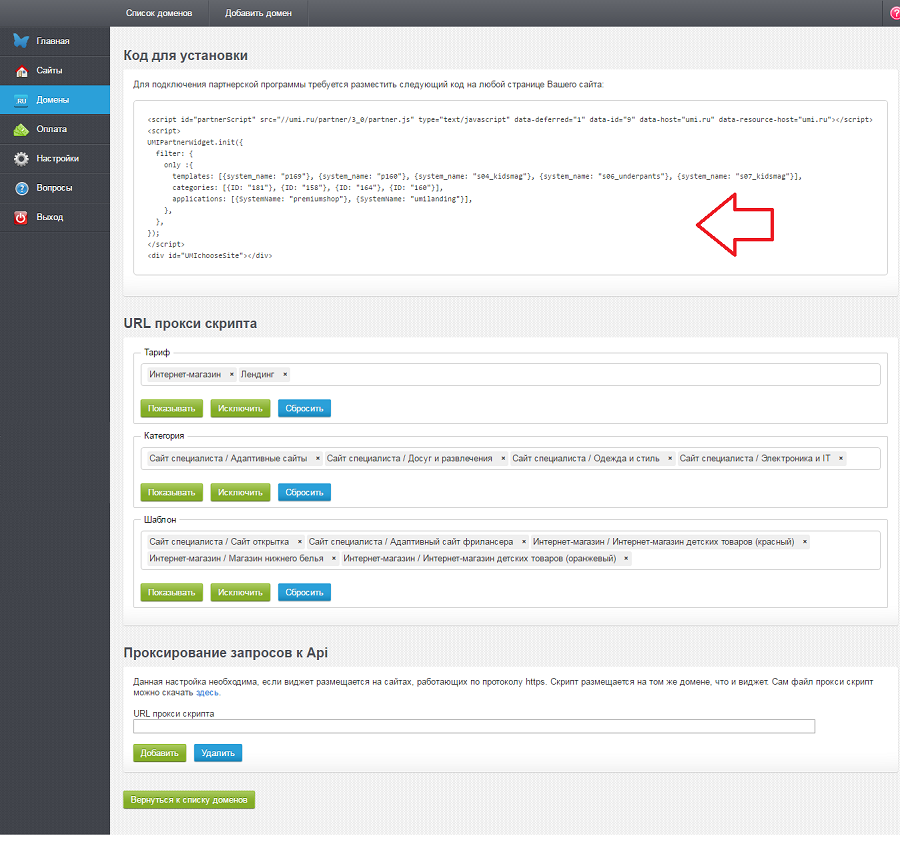Open the Список доменов tab

(x=159, y=13)
